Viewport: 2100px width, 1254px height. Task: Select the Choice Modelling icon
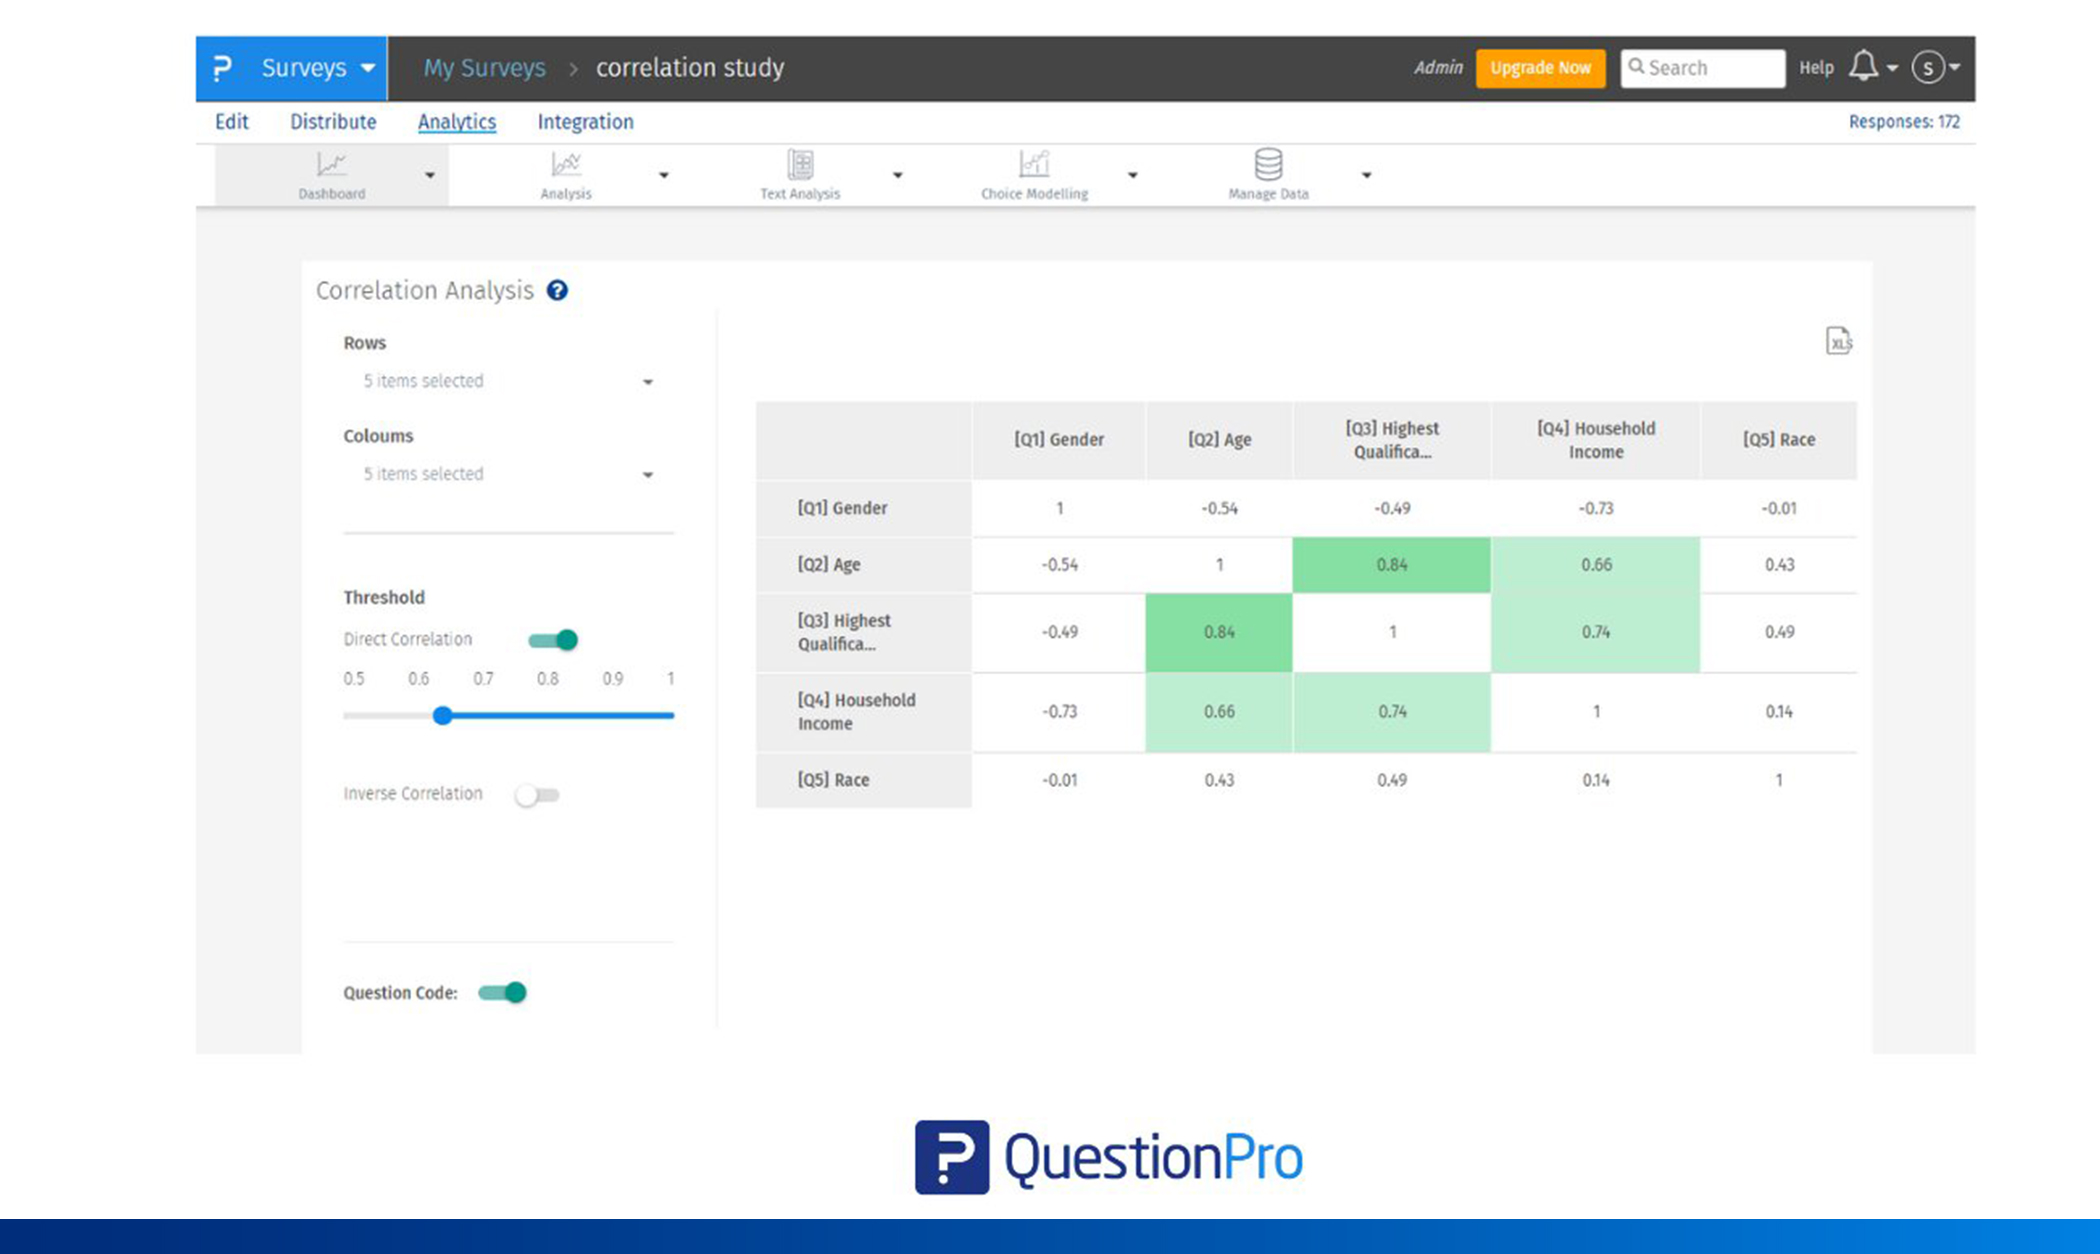(x=1034, y=164)
